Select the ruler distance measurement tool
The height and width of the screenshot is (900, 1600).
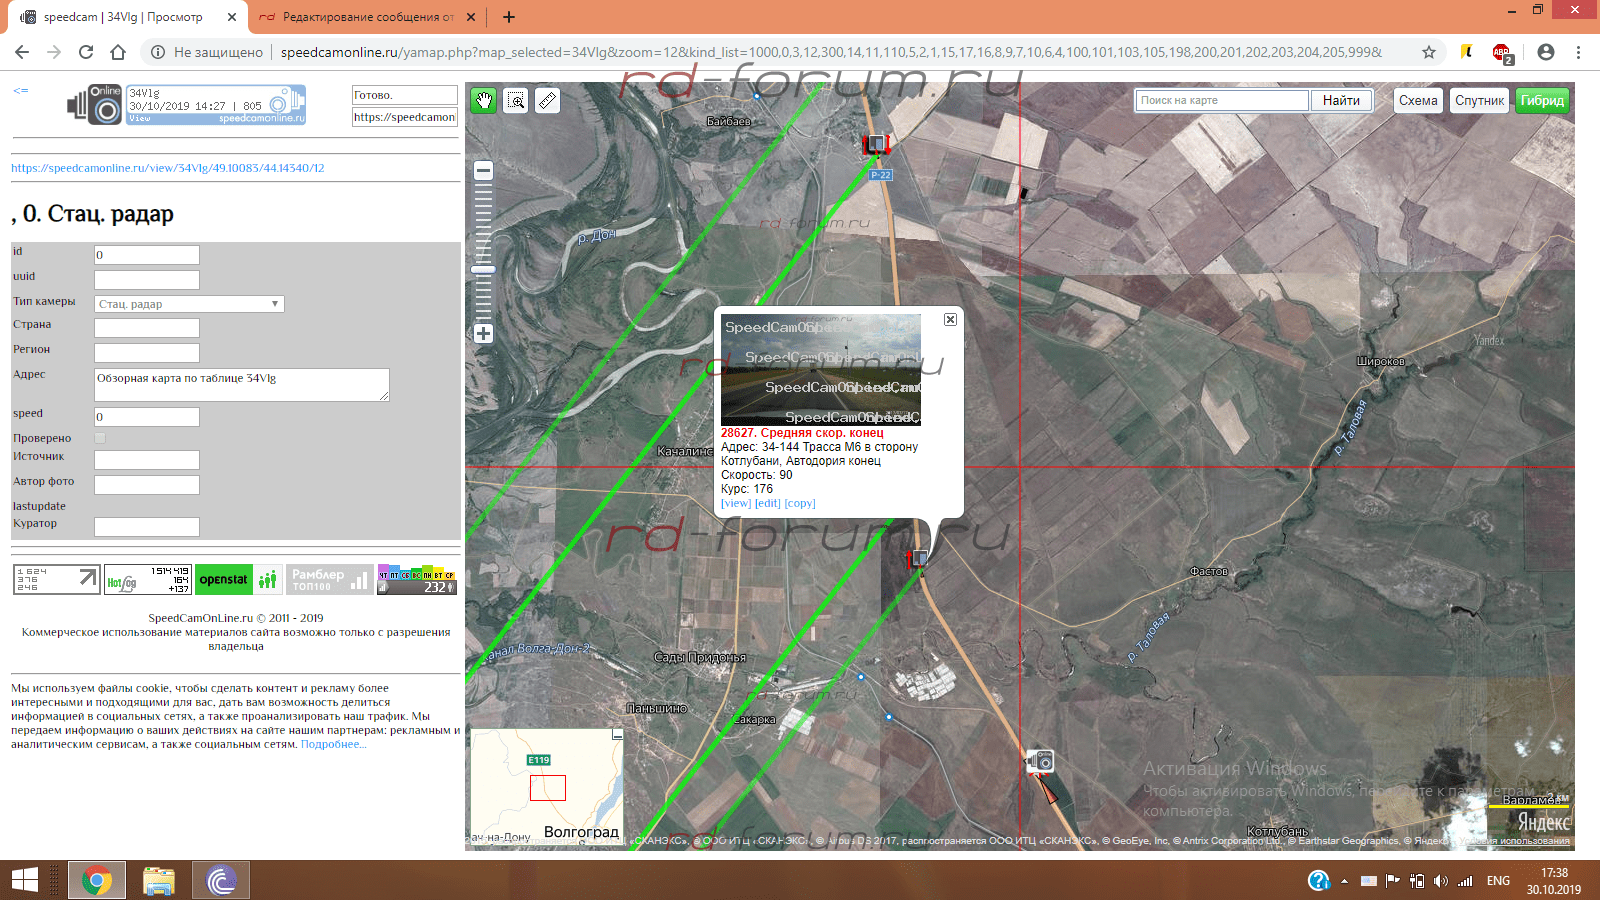click(548, 100)
